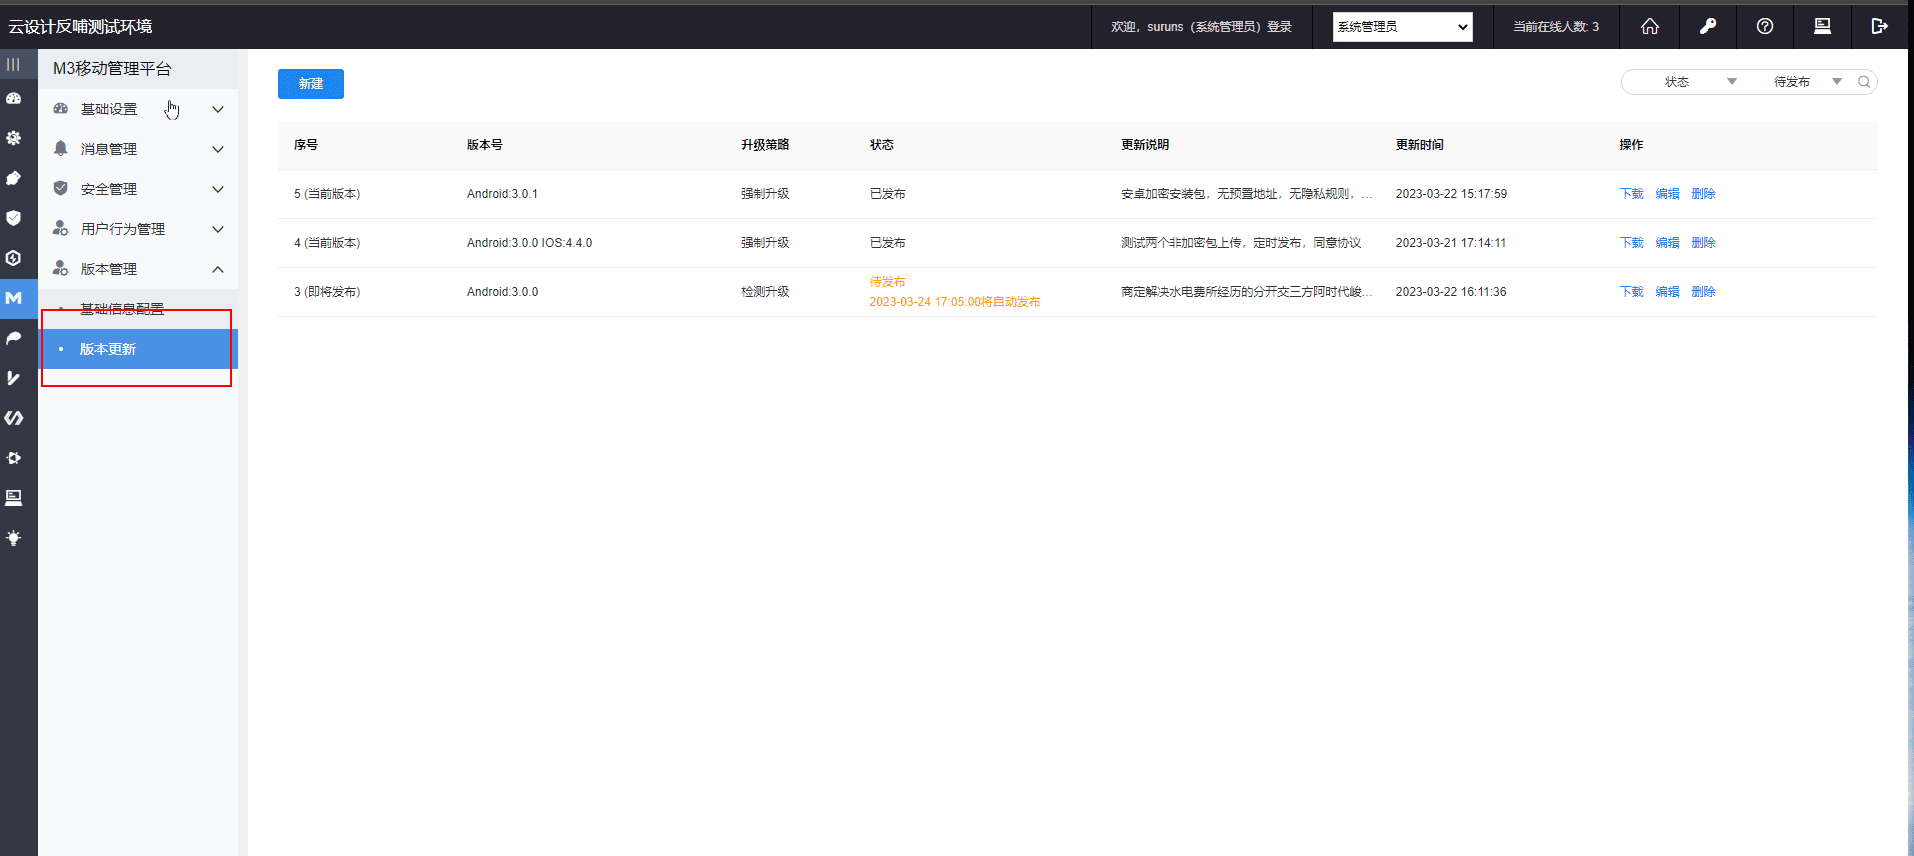
Task: Select 版本更新 submenu item
Action: pyautogui.click(x=138, y=349)
